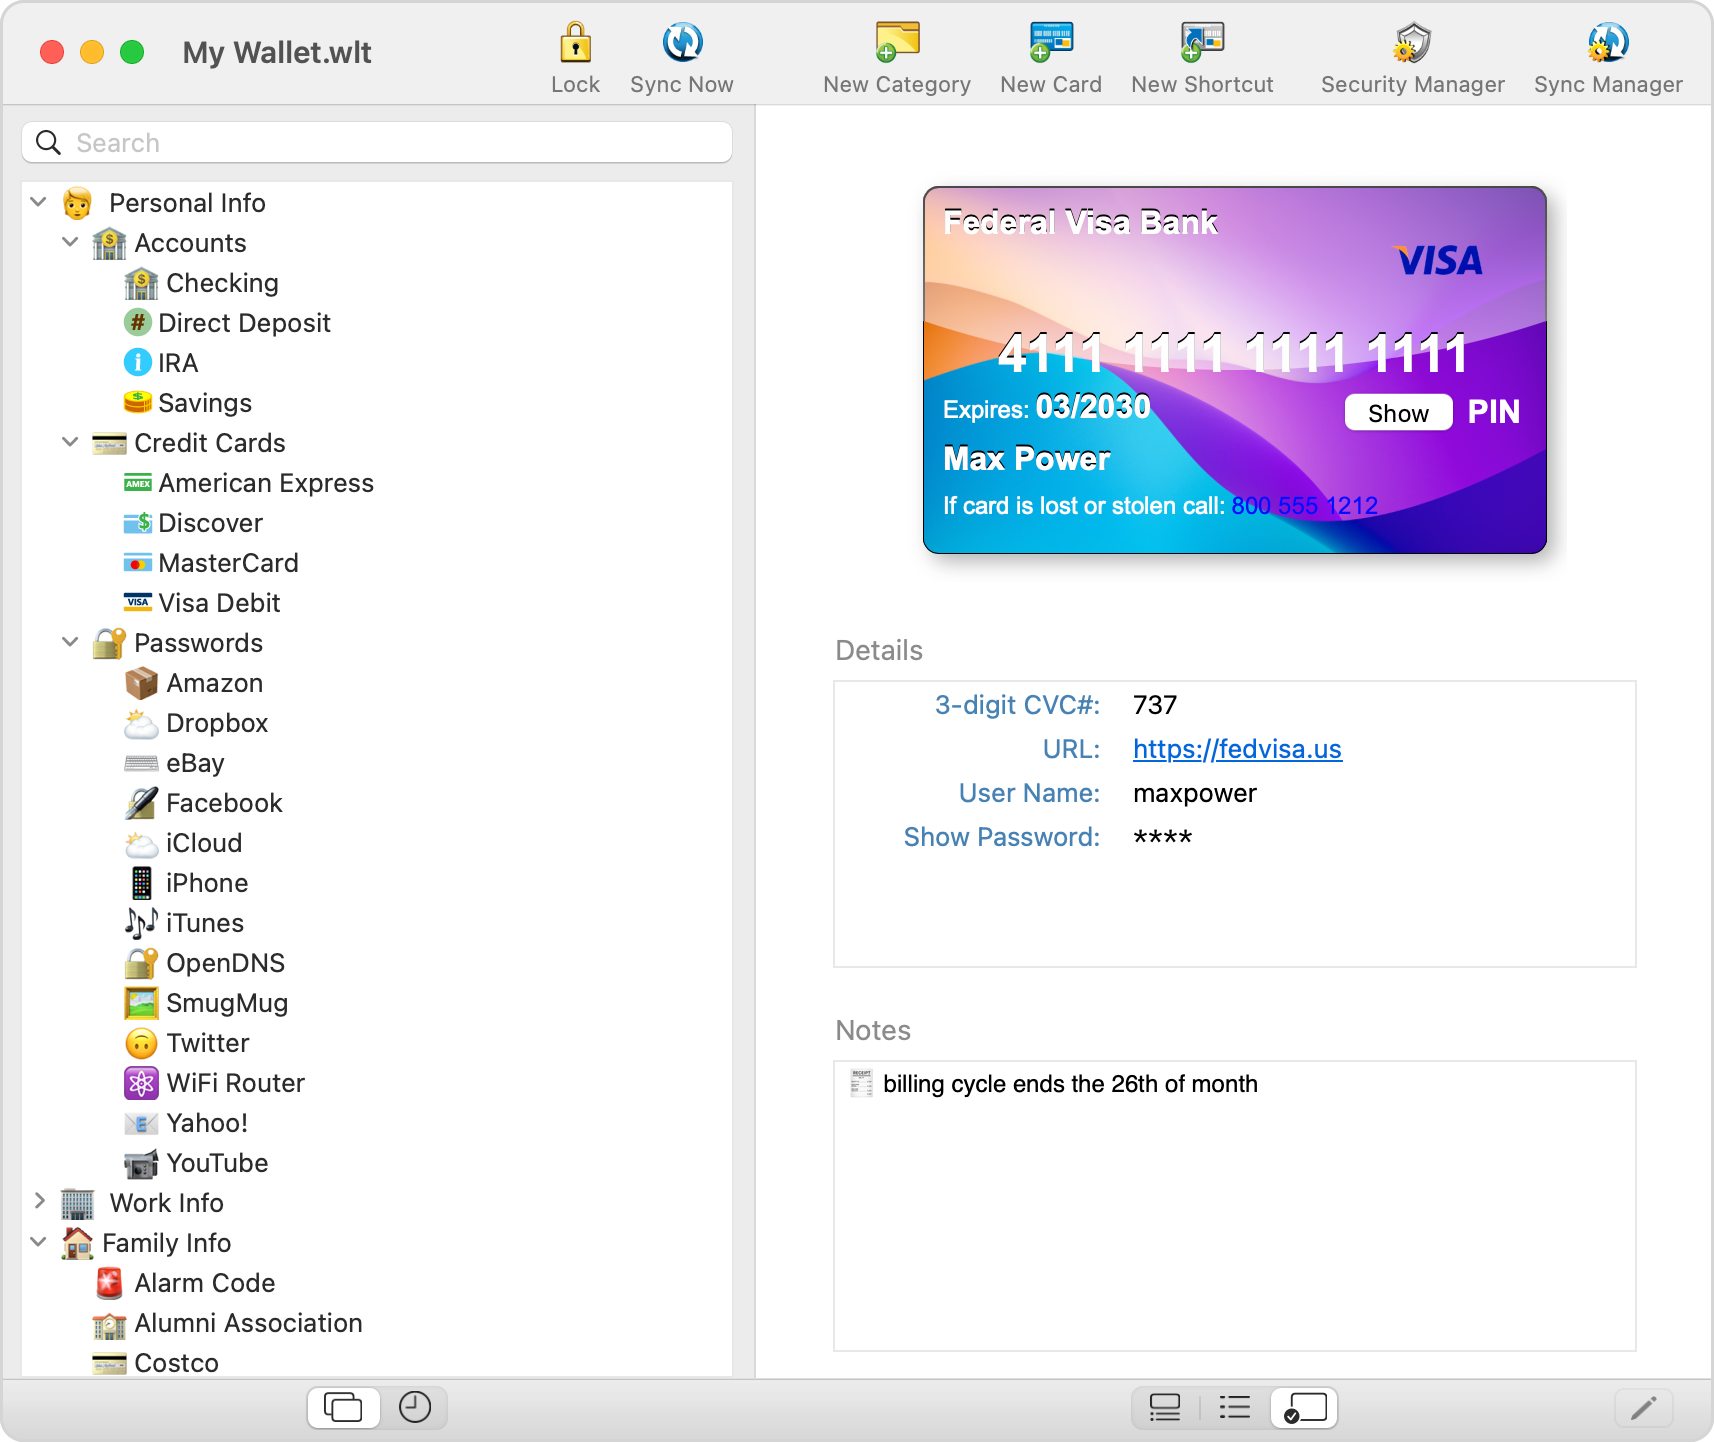Open the Sync Manager icon
The width and height of the screenshot is (1714, 1442).
[x=1608, y=42]
